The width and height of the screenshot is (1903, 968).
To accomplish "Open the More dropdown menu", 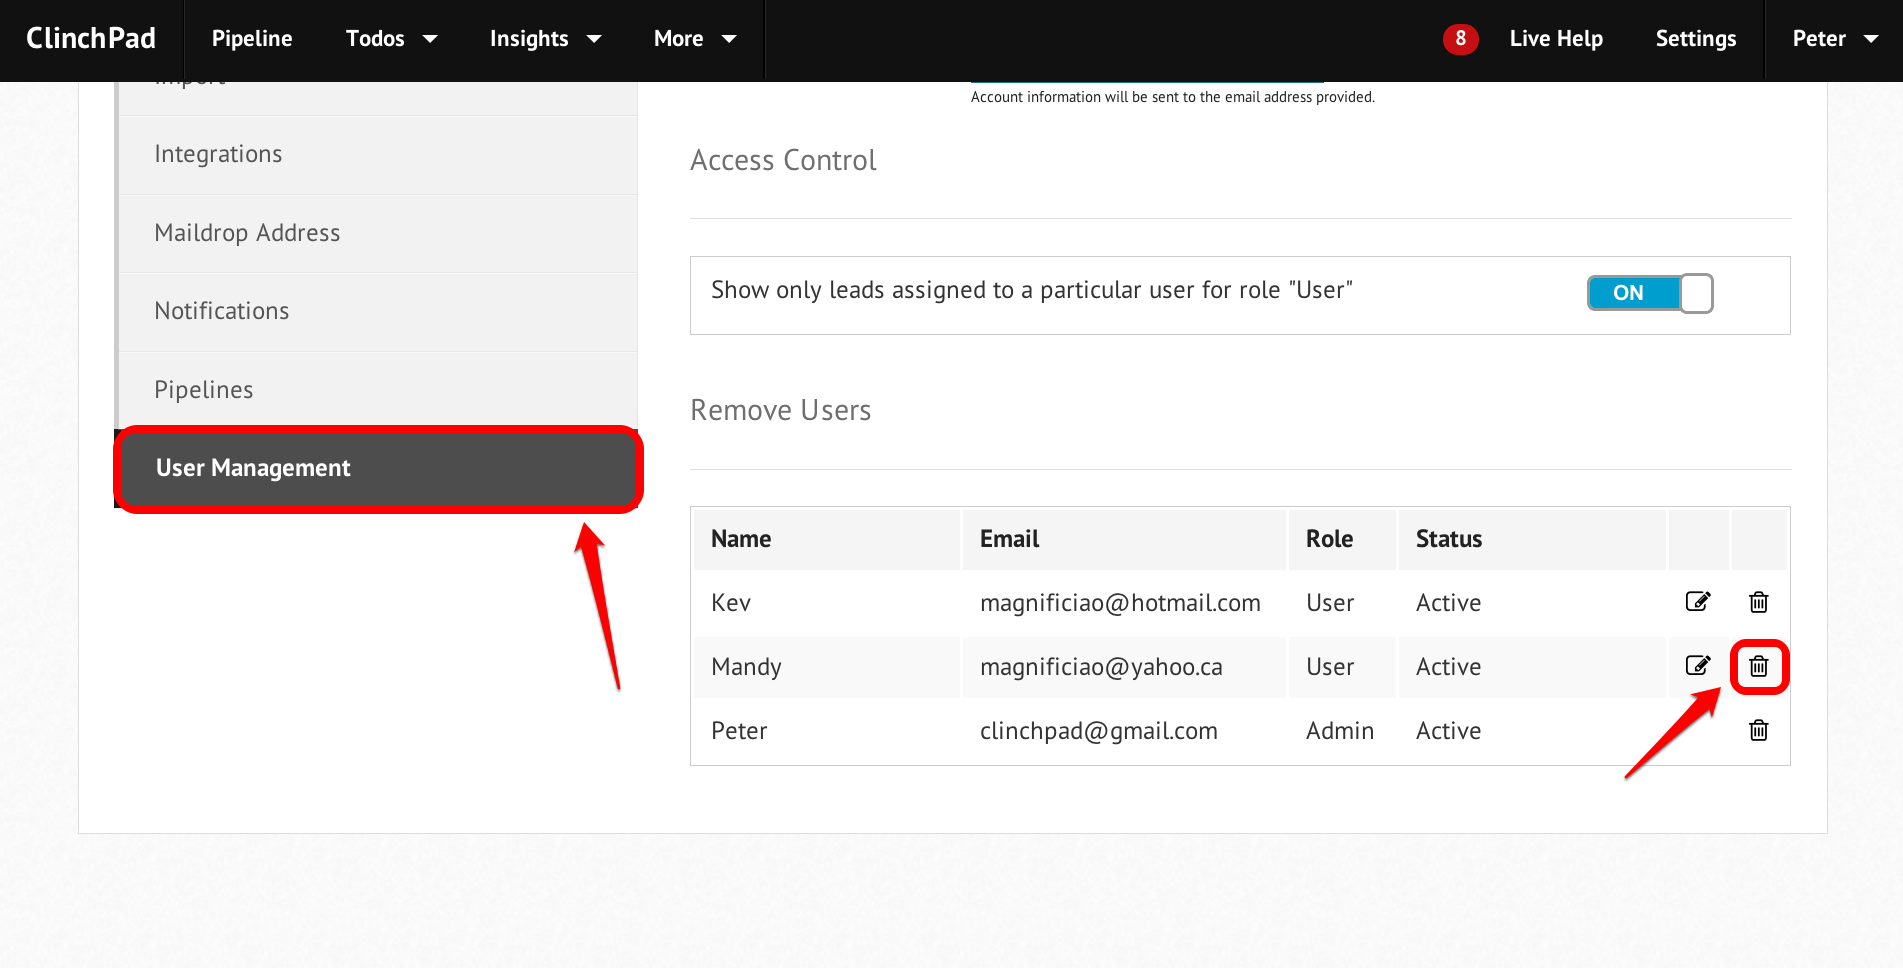I will (695, 39).
